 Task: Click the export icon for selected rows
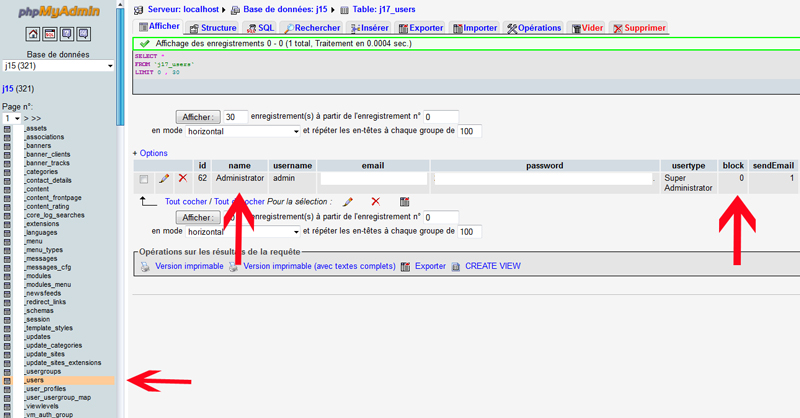[404, 201]
